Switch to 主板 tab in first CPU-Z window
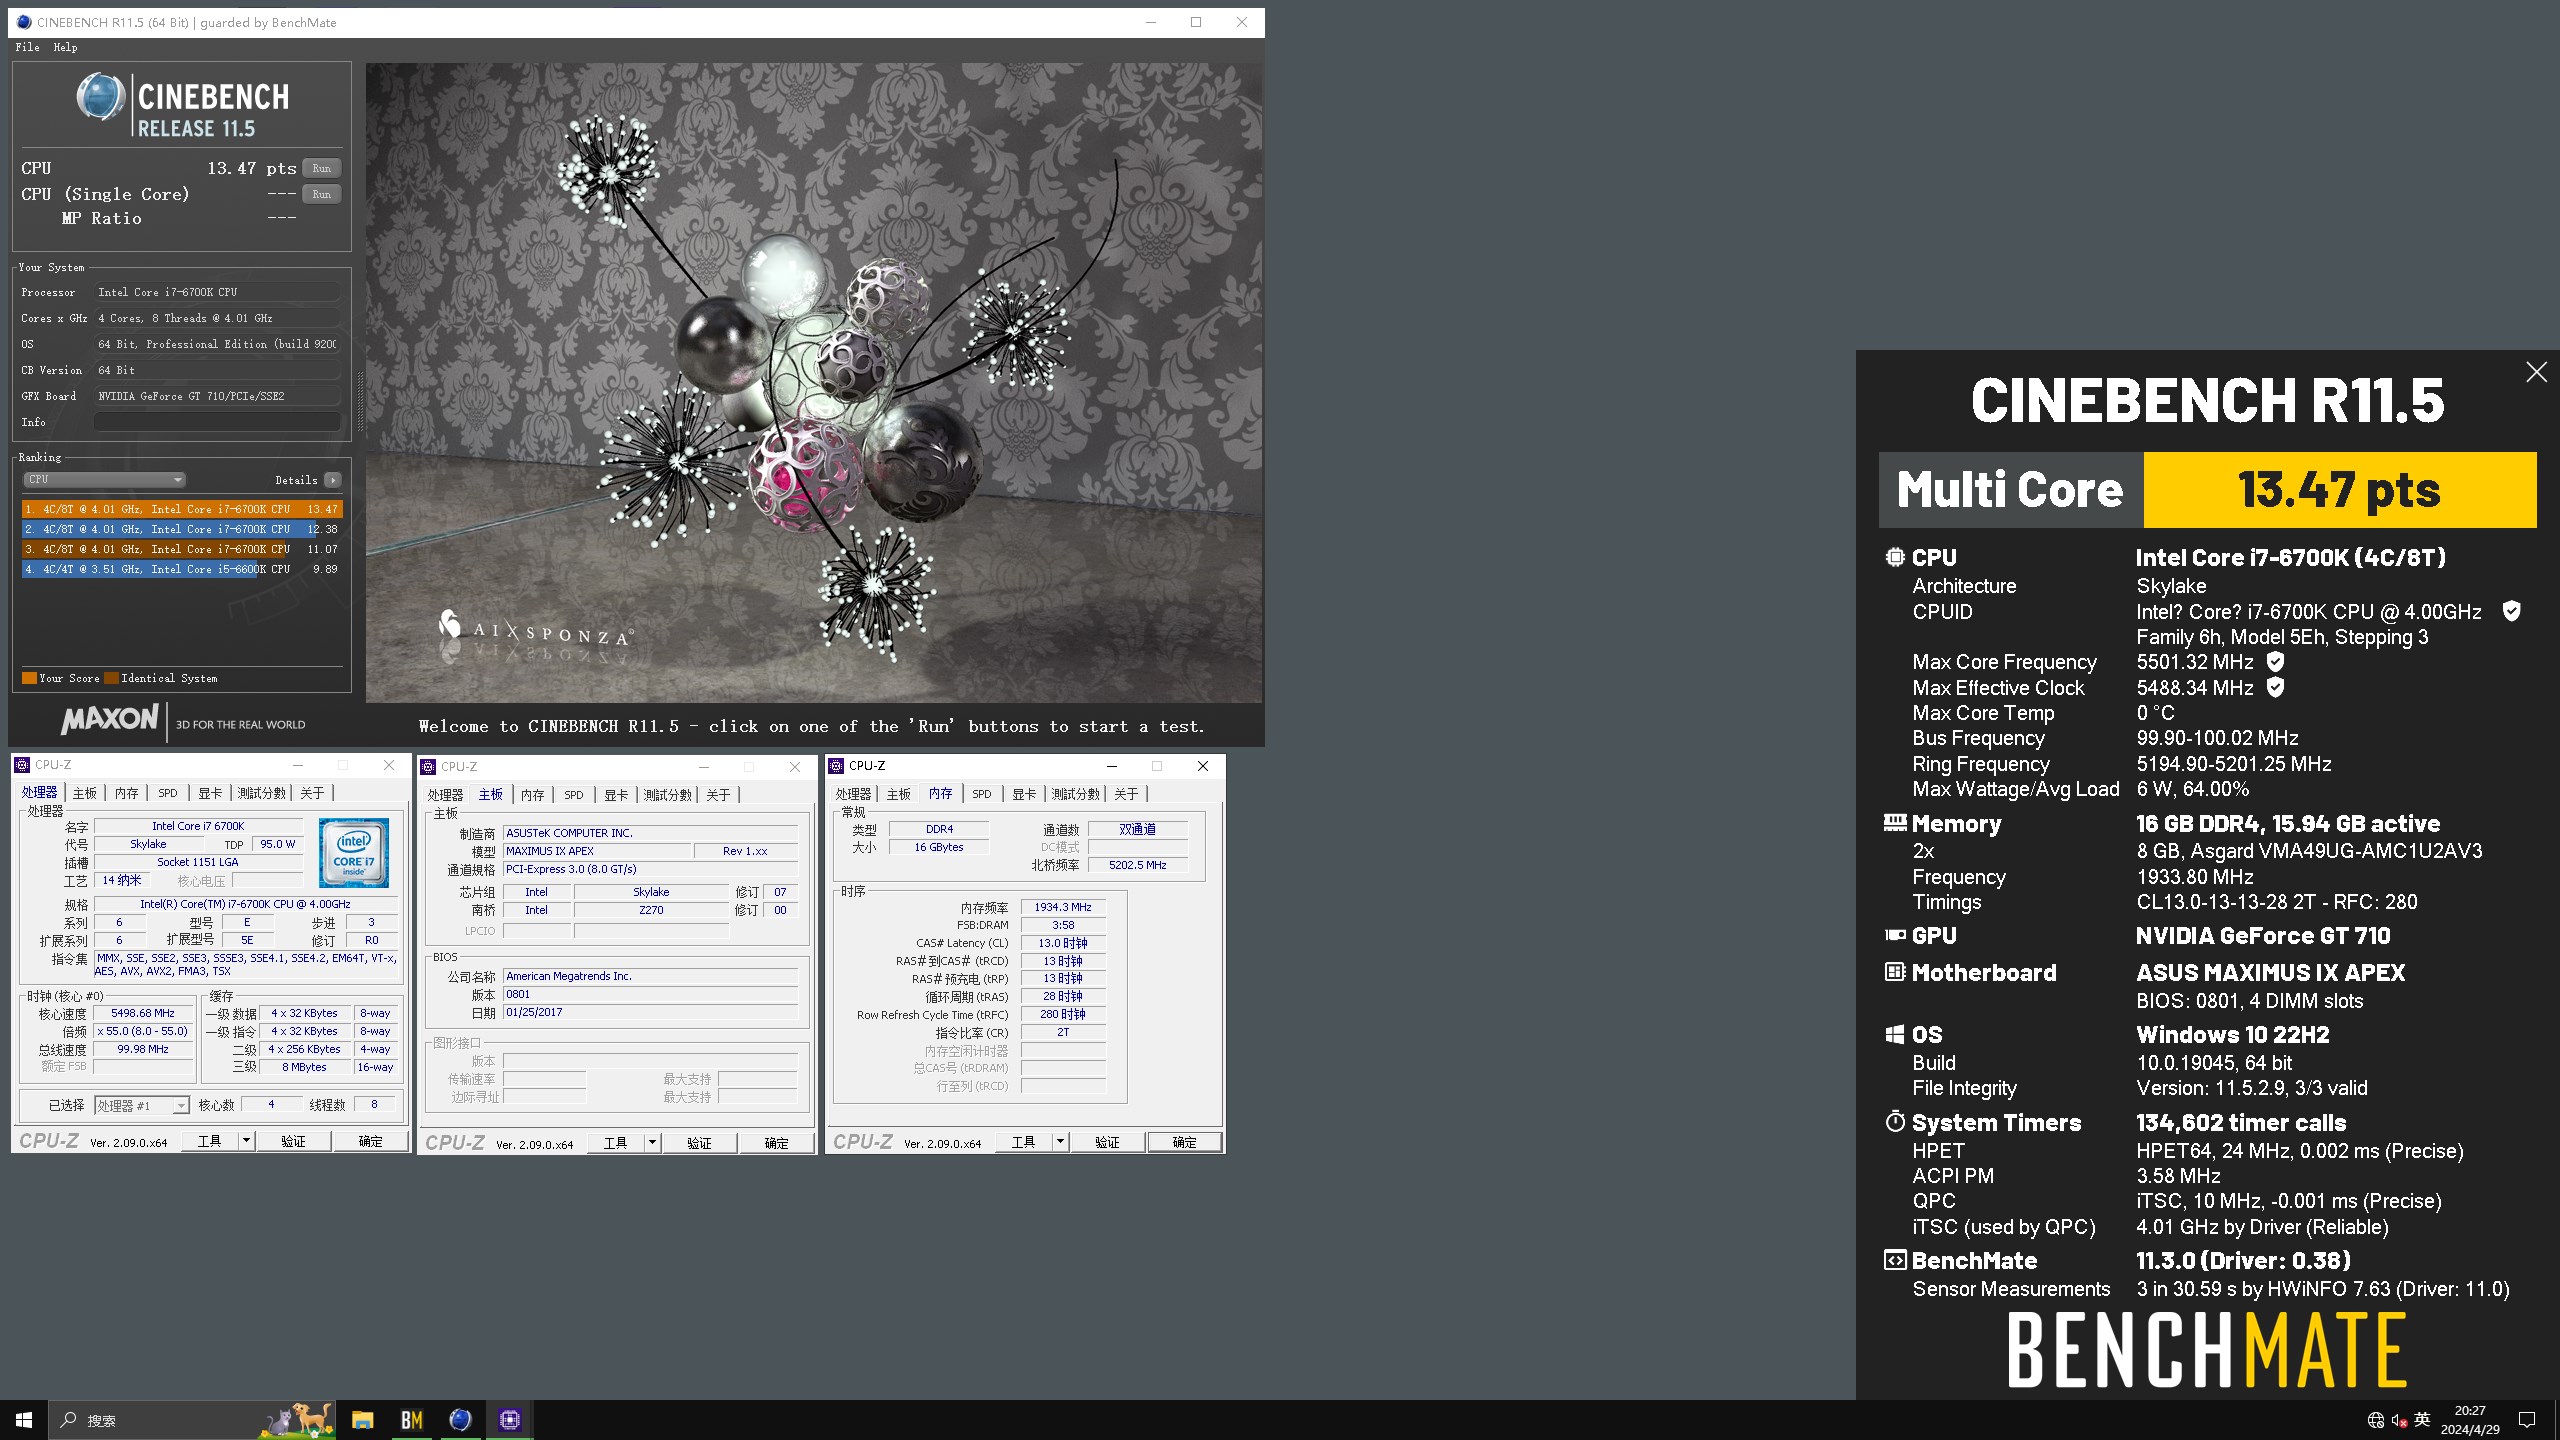The image size is (2560, 1440). click(85, 793)
